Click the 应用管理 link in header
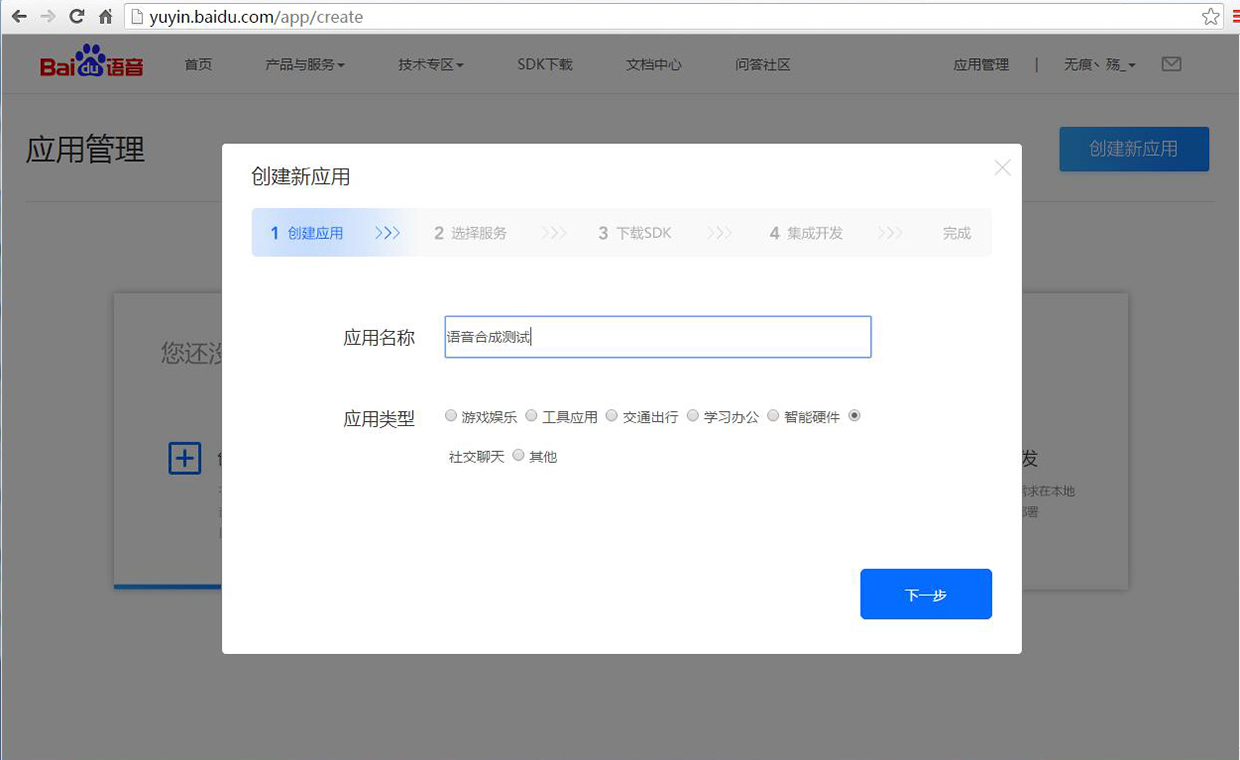 pyautogui.click(x=980, y=65)
